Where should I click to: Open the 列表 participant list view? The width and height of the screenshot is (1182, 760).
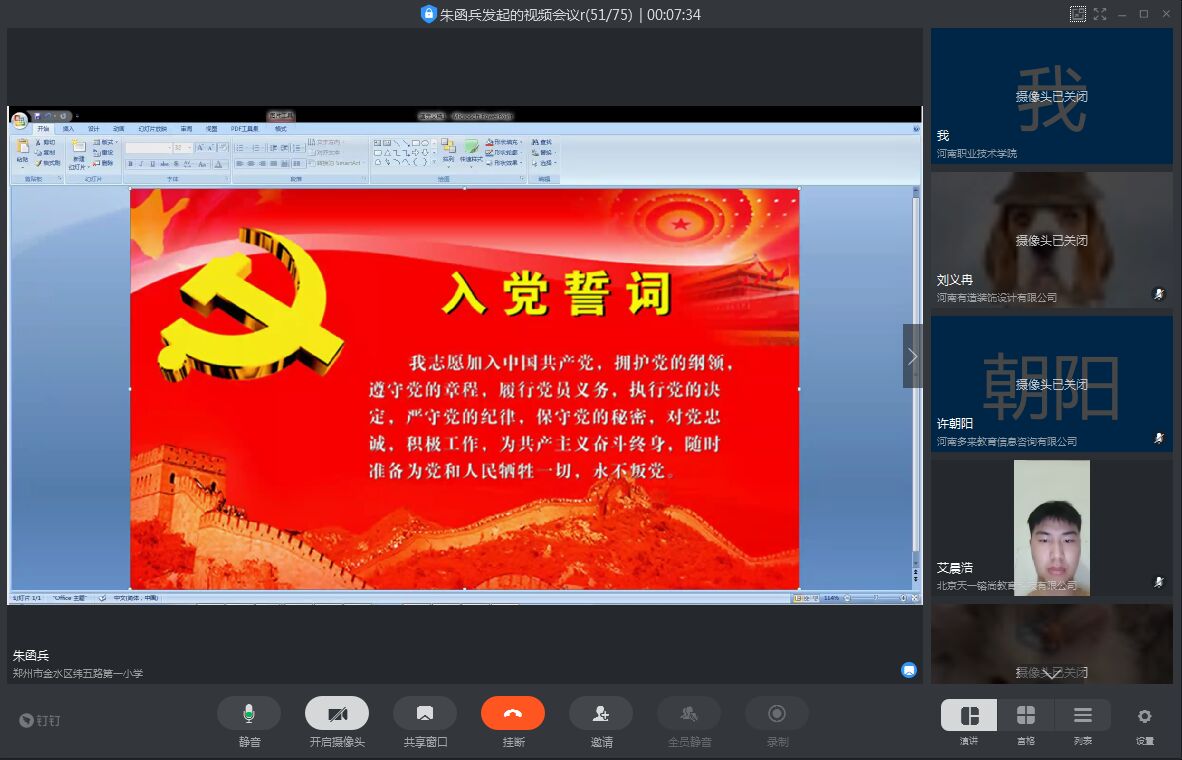(1083, 715)
